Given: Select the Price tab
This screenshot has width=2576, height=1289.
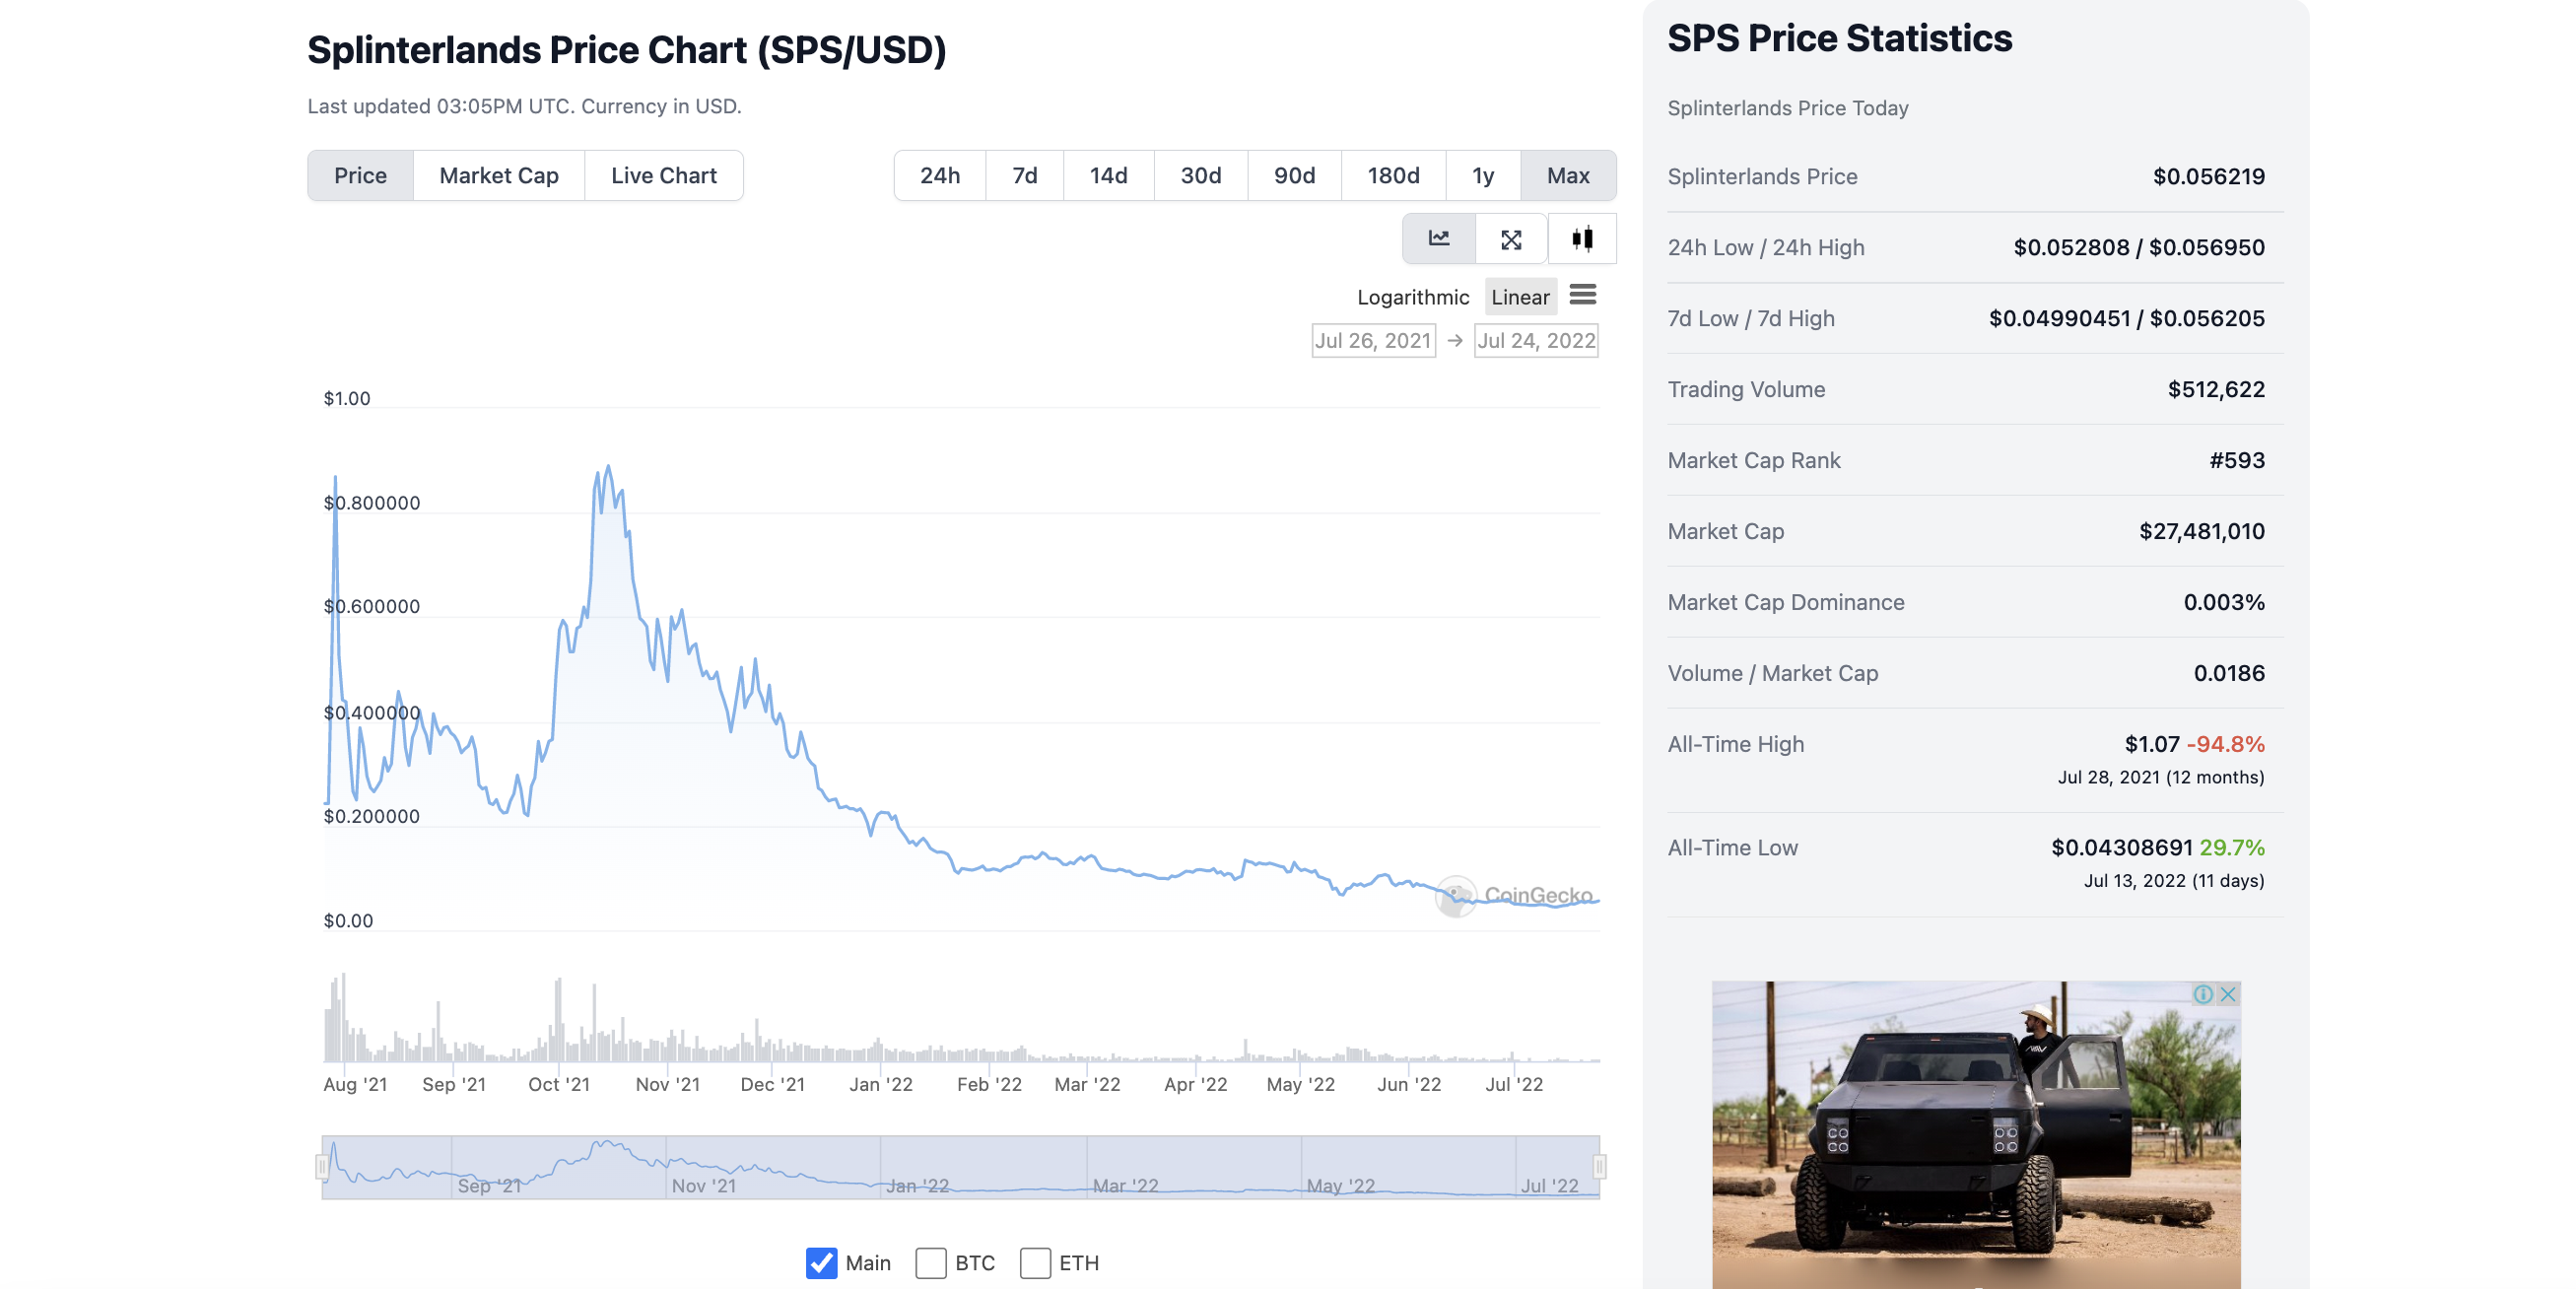Looking at the screenshot, I should 360,176.
